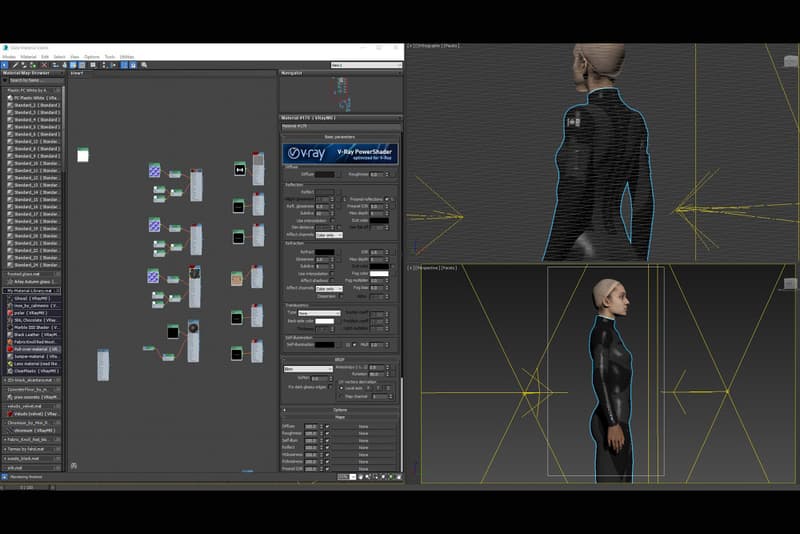Toggle Move Children toolbar icon
Image resolution: width=800 pixels, height=534 pixels.
[x=55, y=65]
